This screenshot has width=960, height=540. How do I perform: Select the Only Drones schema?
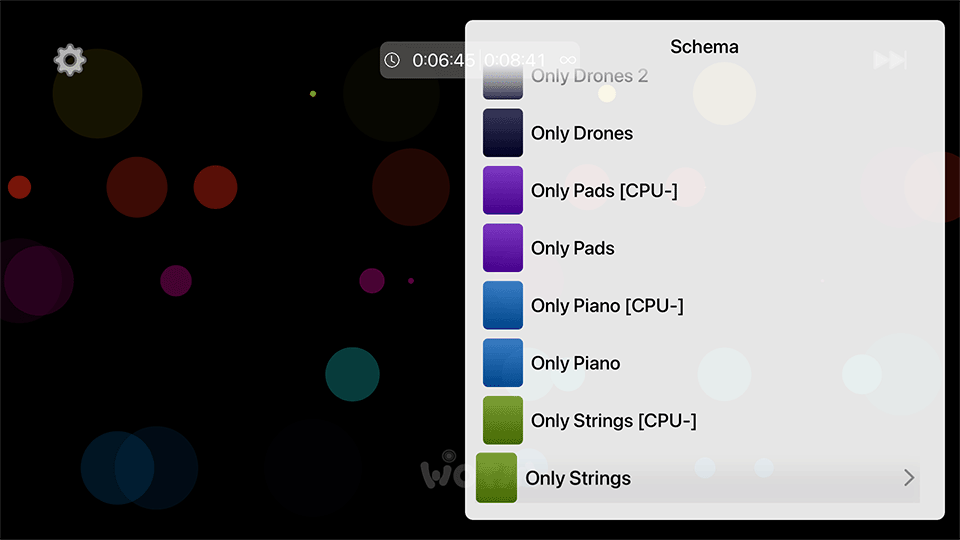(582, 133)
